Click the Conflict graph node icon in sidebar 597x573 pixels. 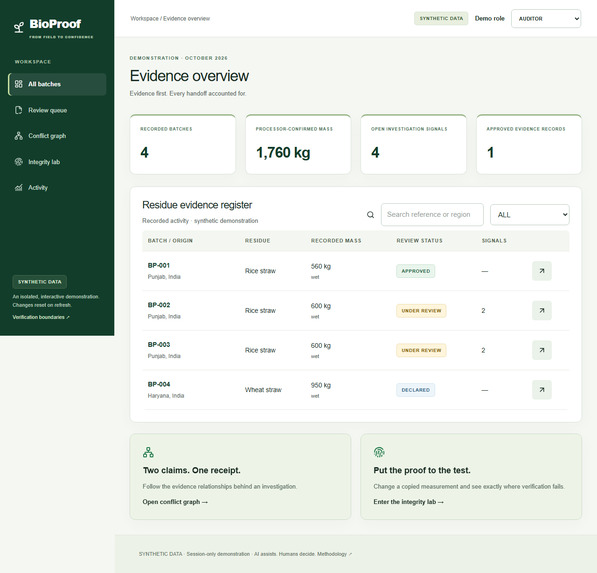(x=18, y=136)
